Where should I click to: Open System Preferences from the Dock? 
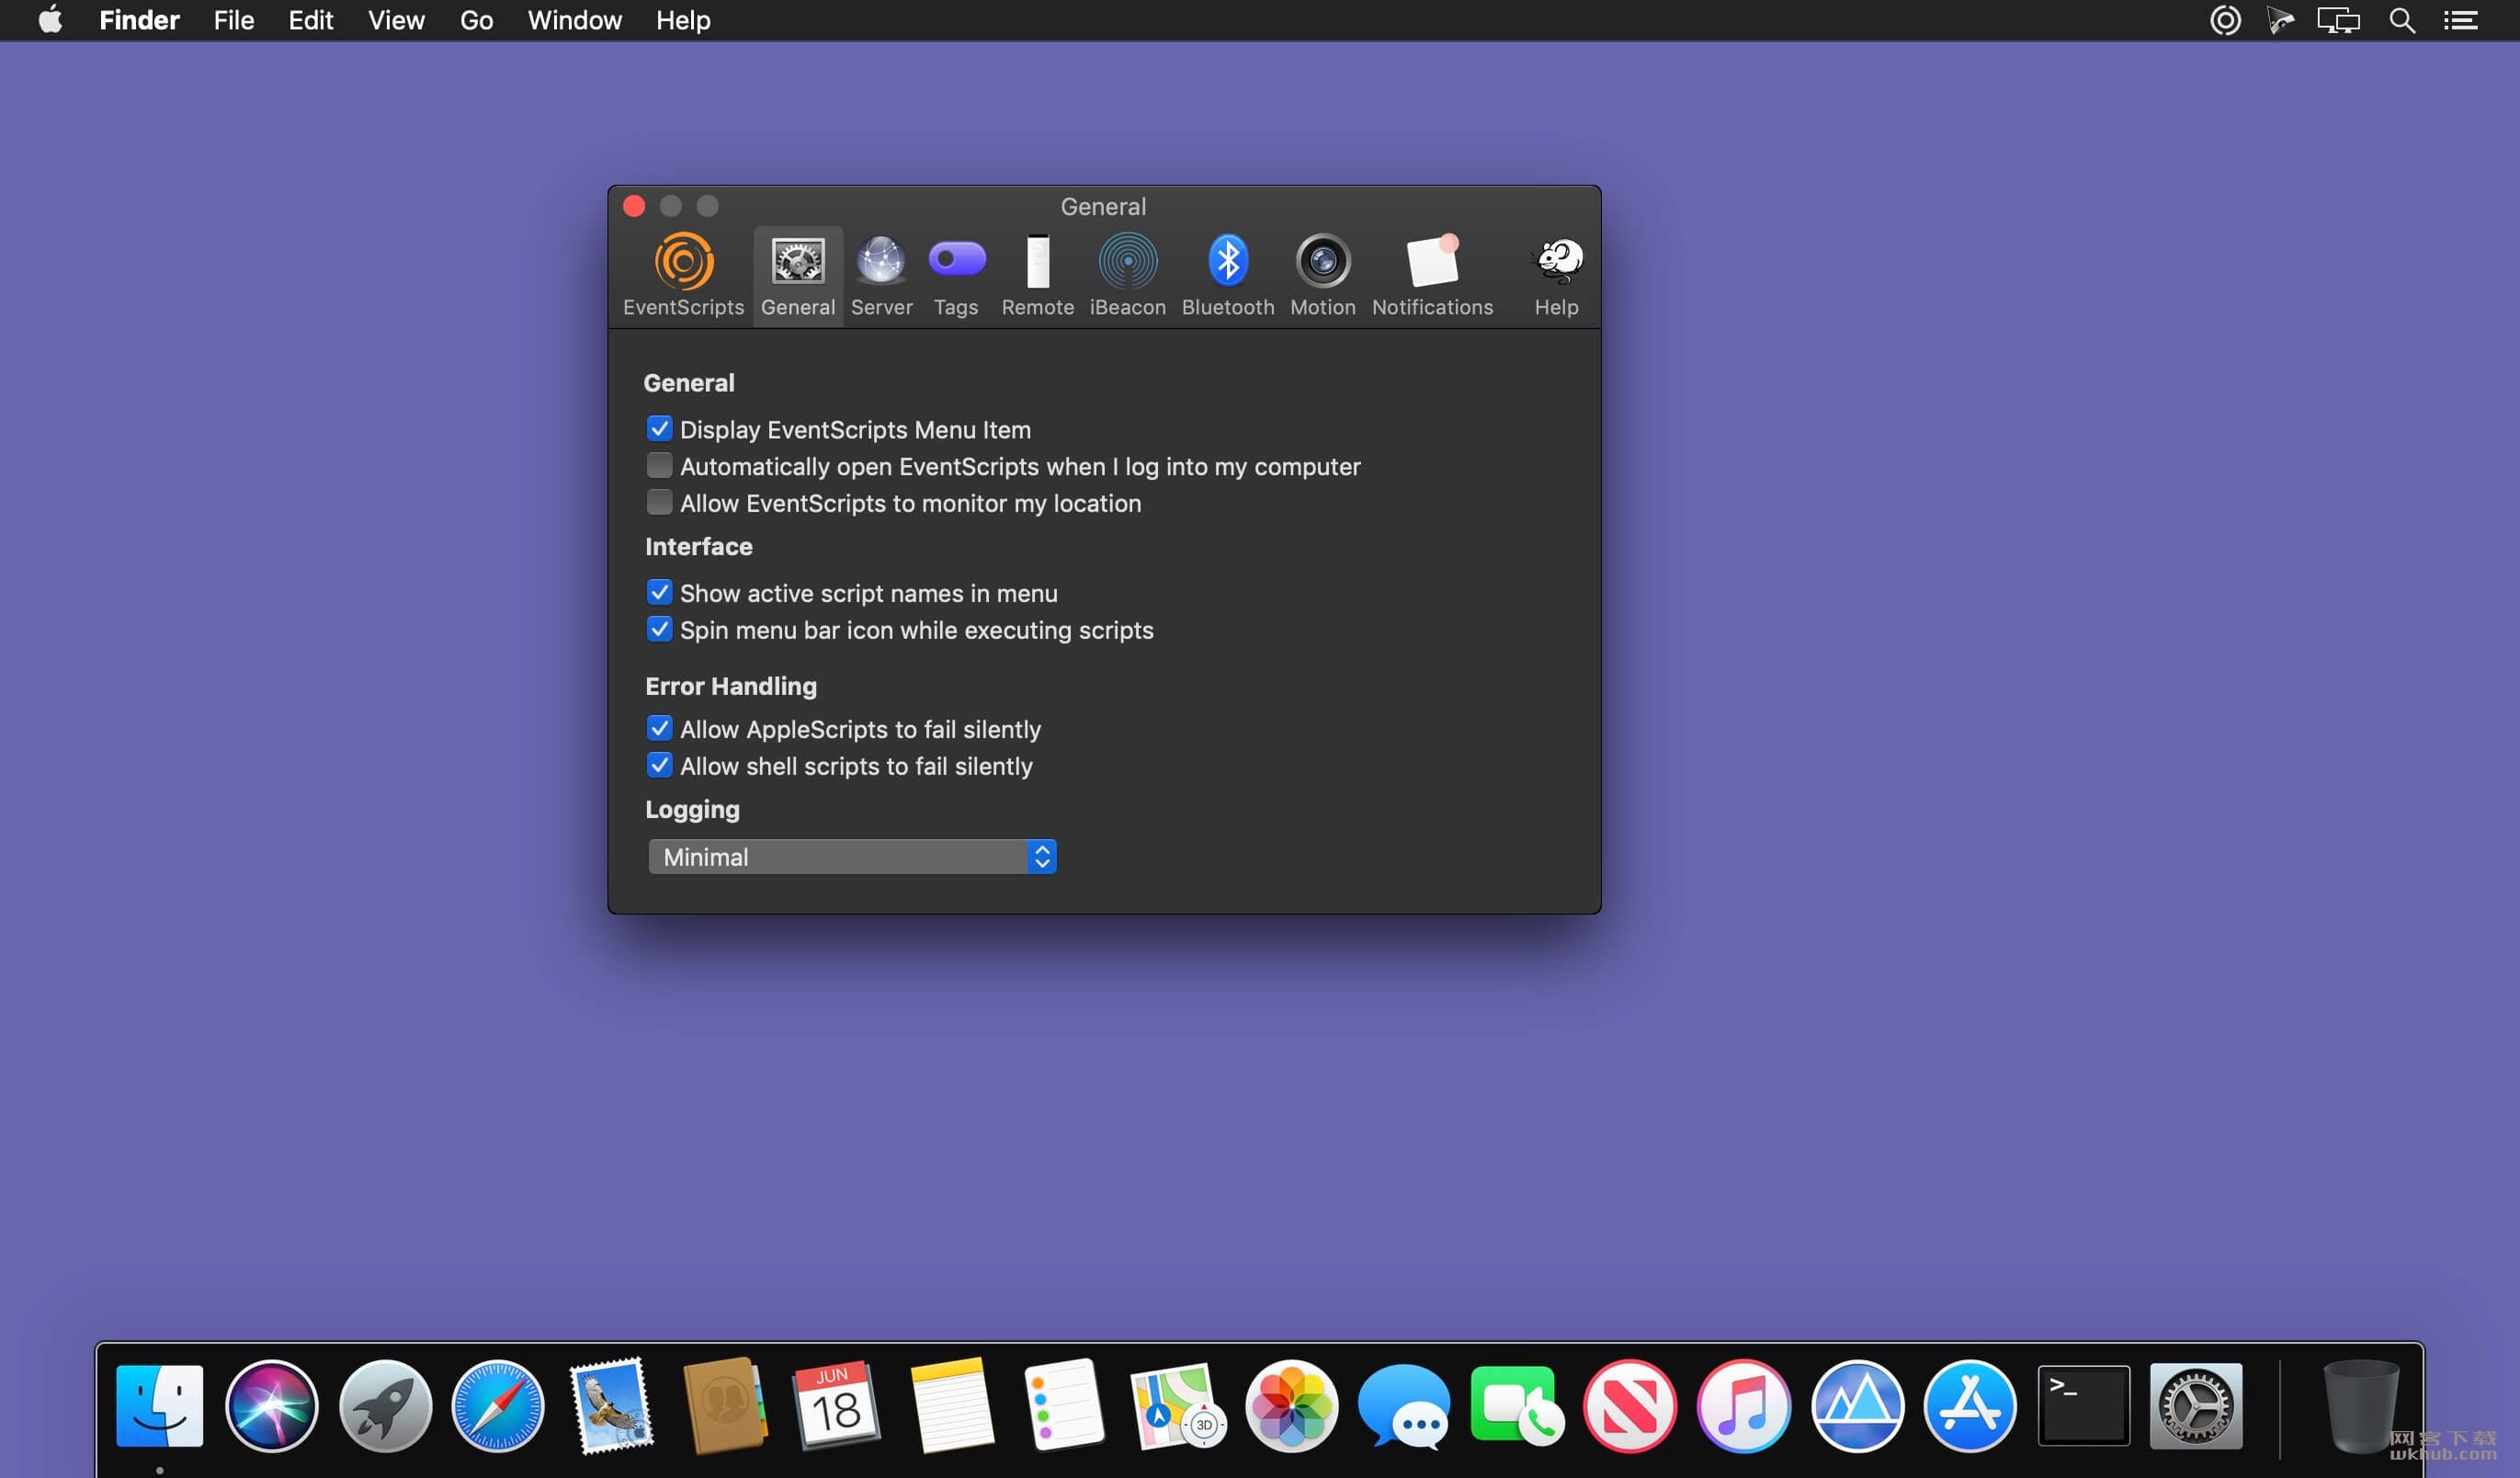2196,1405
